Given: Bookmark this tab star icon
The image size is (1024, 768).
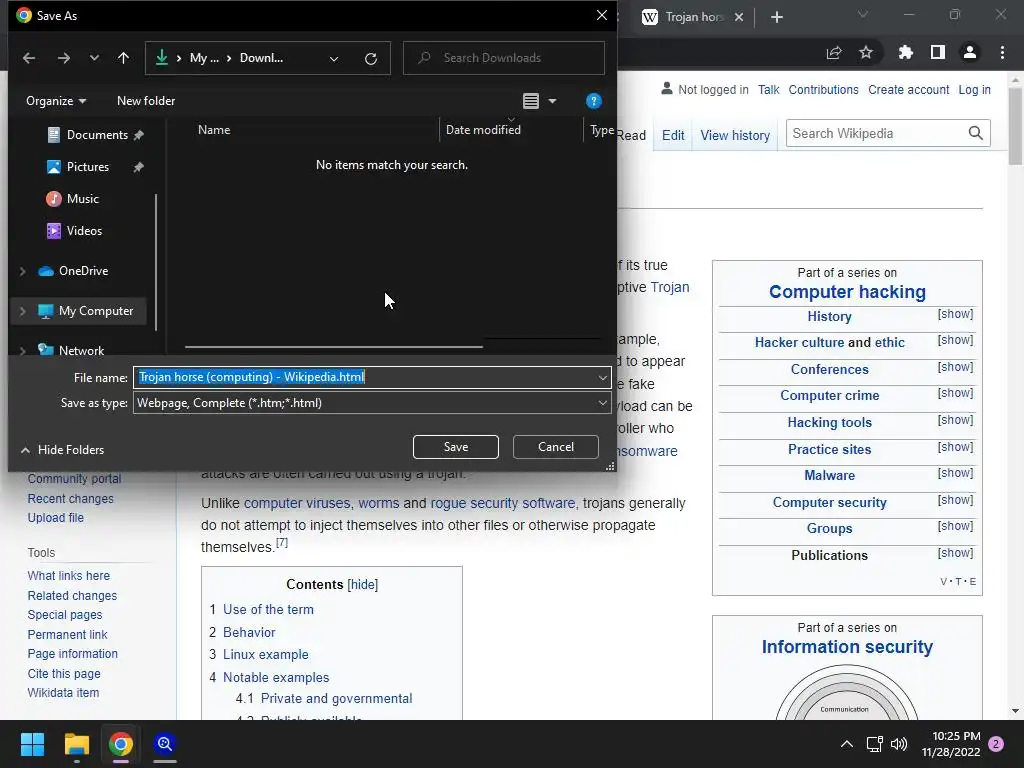Looking at the screenshot, I should (866, 53).
